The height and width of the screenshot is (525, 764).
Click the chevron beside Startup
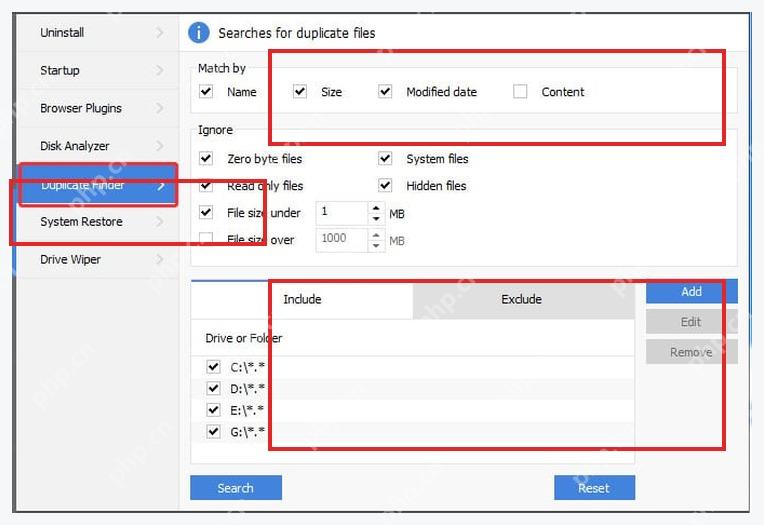click(159, 70)
